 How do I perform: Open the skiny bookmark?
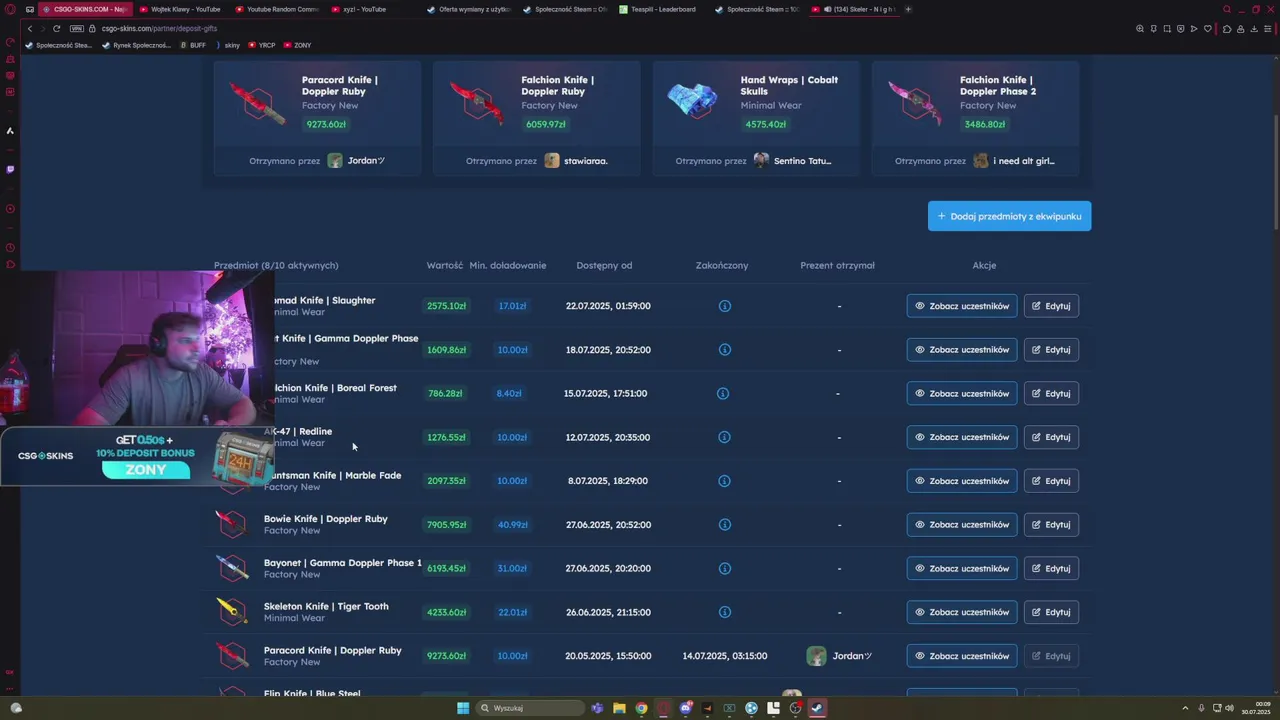[x=228, y=45]
